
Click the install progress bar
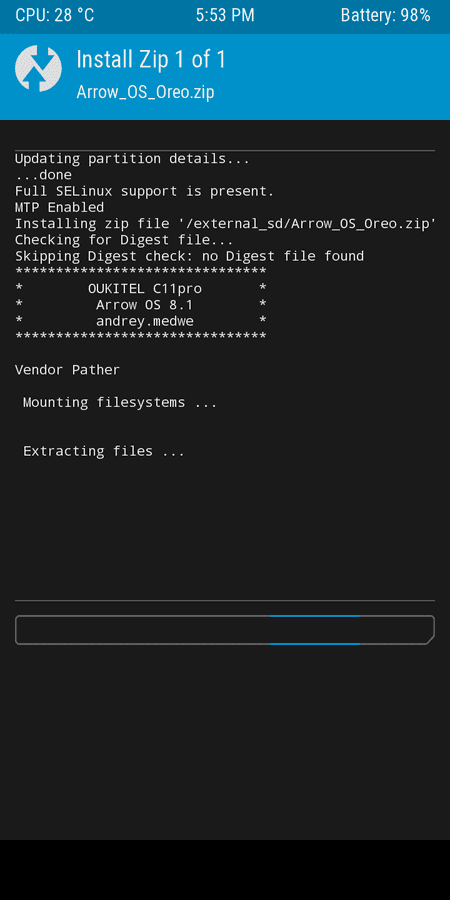click(225, 630)
